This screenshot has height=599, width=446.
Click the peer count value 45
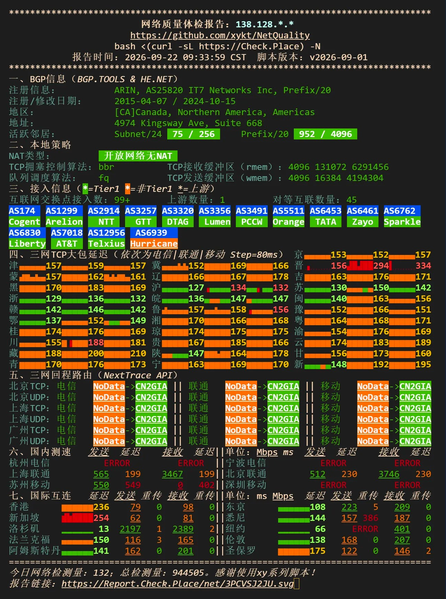pos(352,200)
